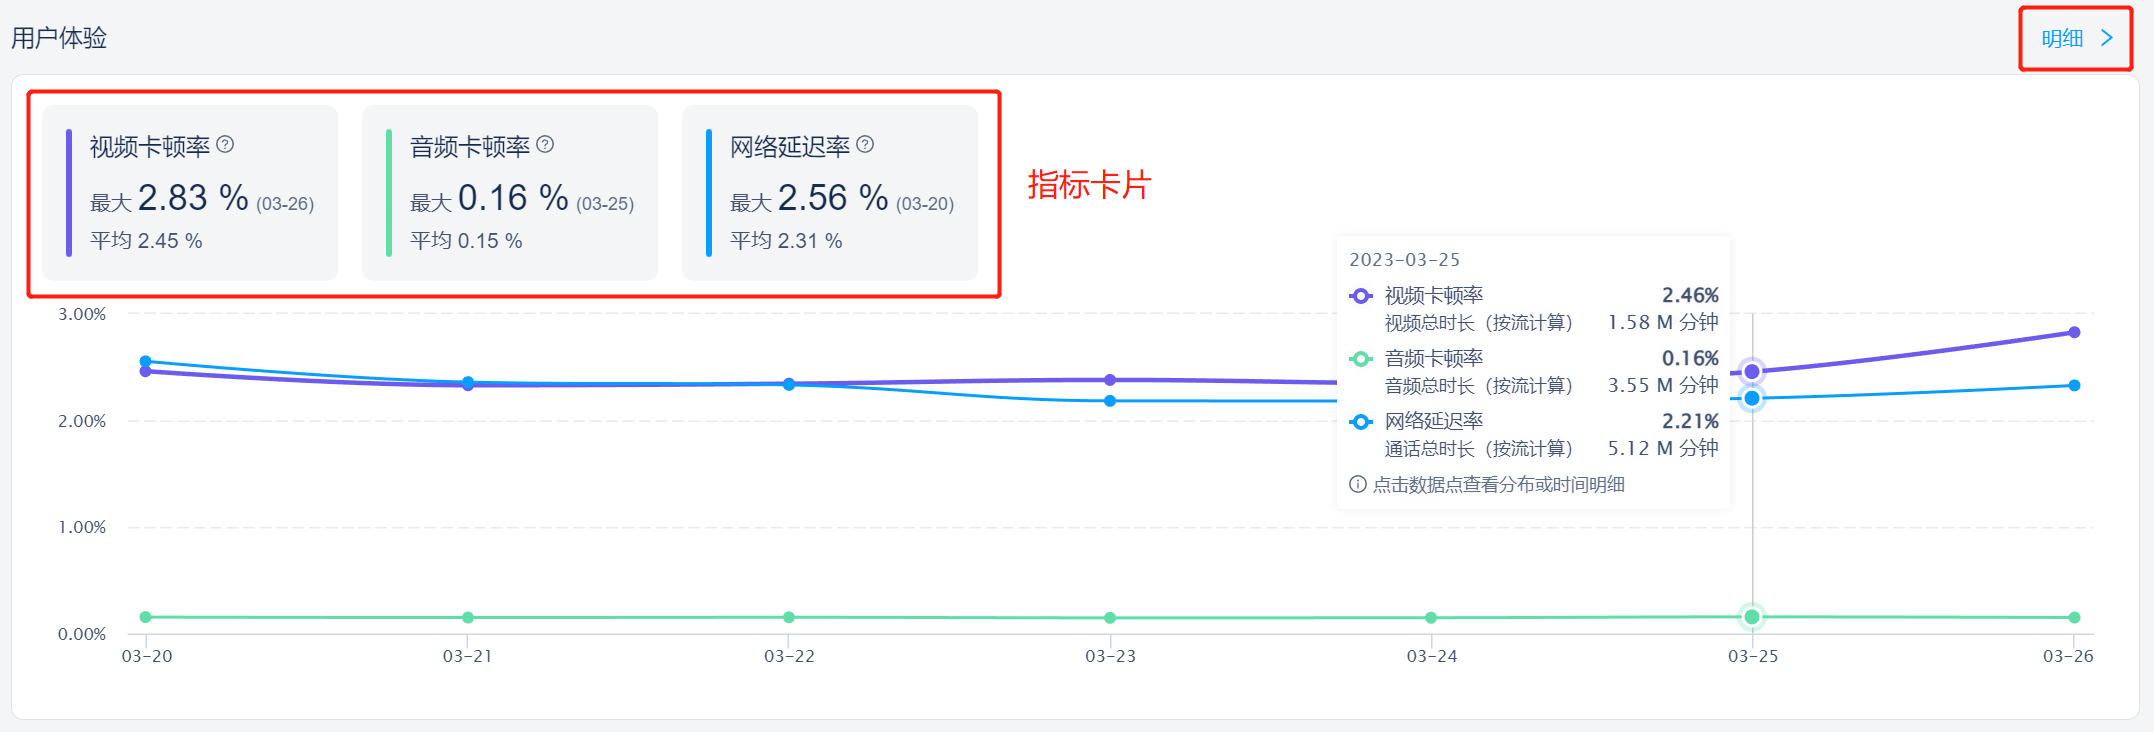Select the 网络延迟率 metric card
This screenshot has height=732, width=2154.
830,193
